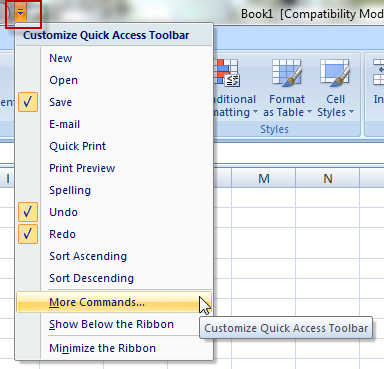
Task: Open the Conditional Formatting icon
Action: click(227, 73)
